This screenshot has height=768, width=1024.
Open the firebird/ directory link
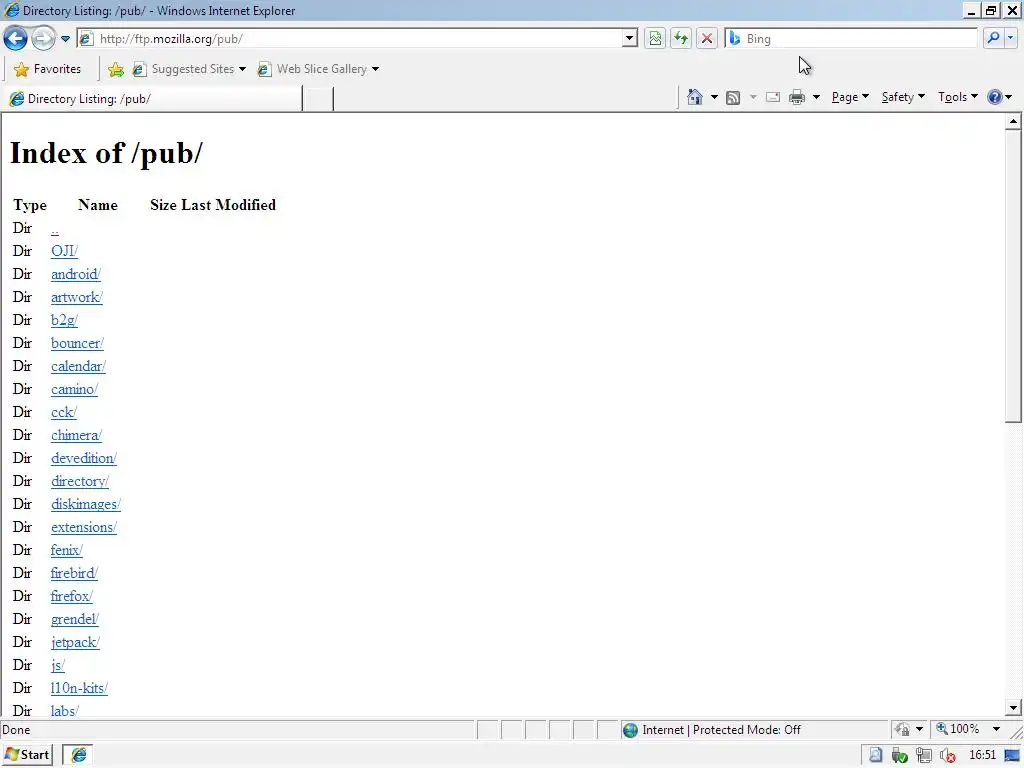coord(74,573)
